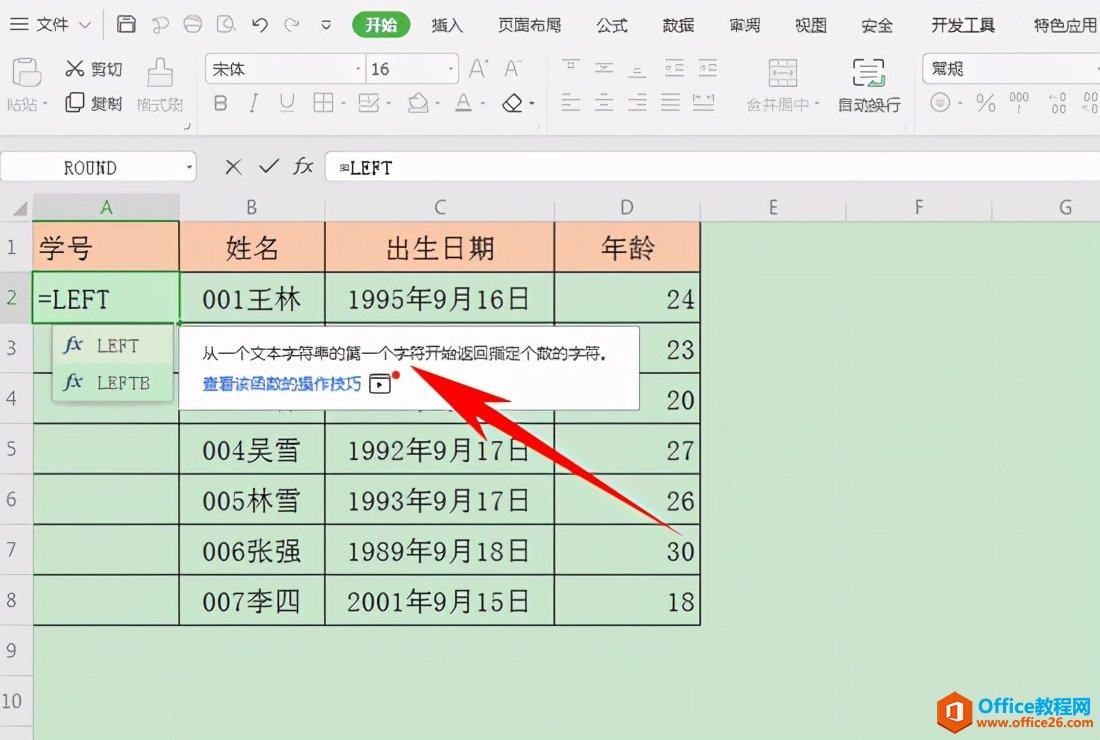Click the decrease decimal places icon
The image size is (1100, 740).
(x=1089, y=103)
